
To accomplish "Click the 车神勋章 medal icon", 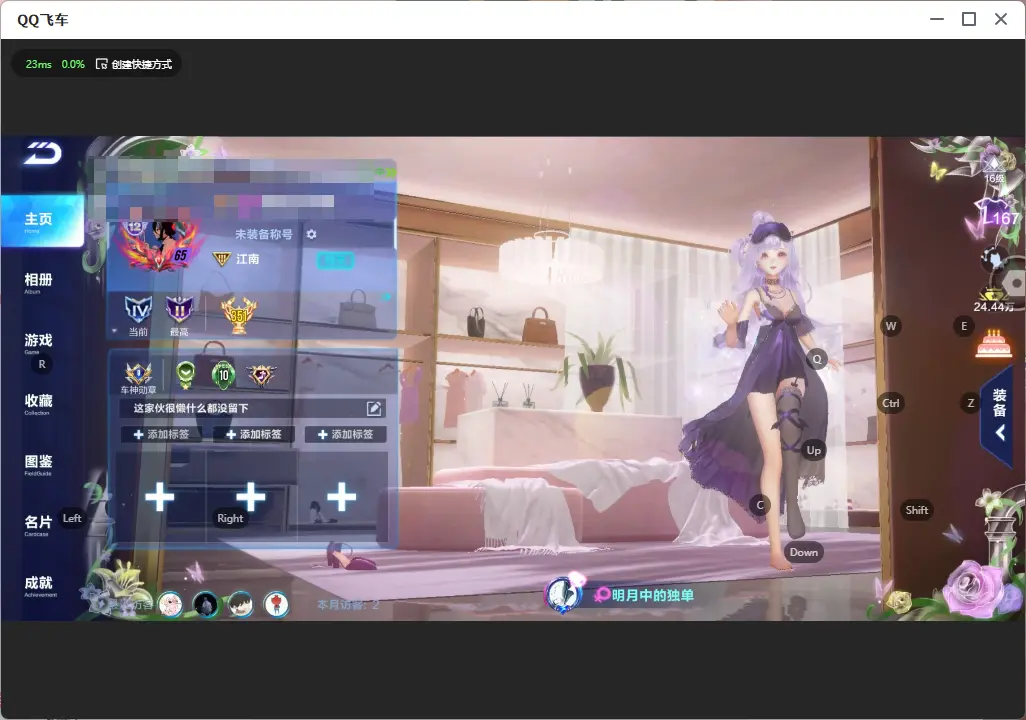I will pyautogui.click(x=138, y=378).
